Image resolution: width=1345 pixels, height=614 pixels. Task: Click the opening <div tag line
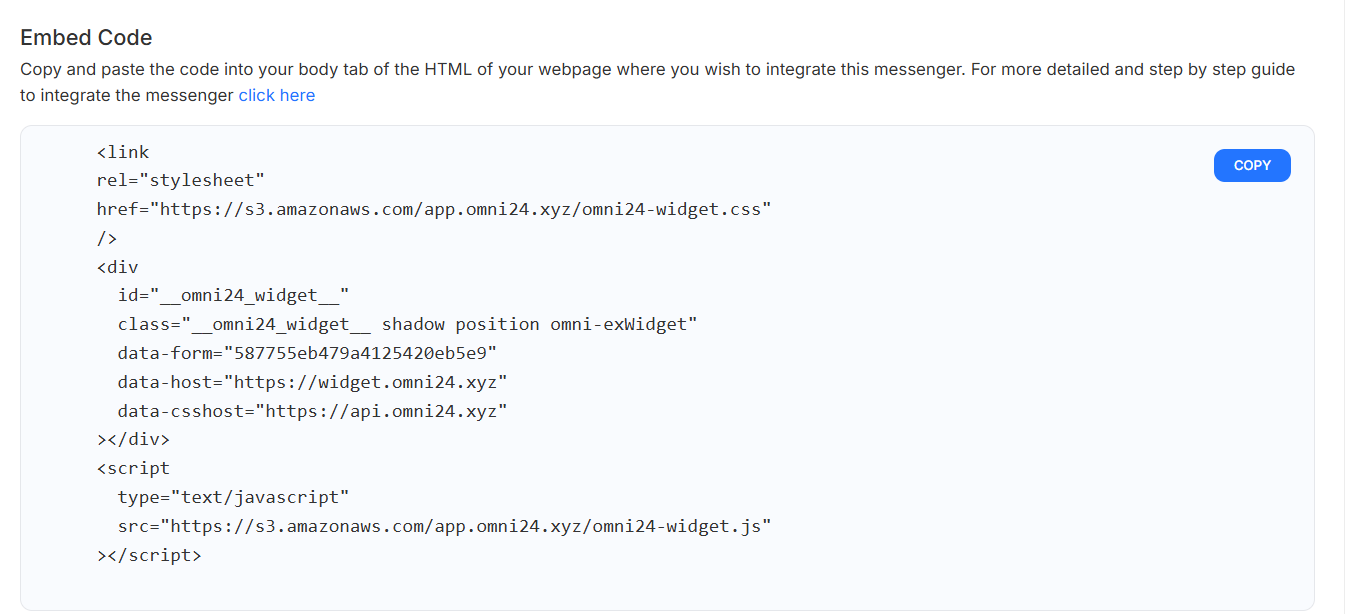tap(118, 267)
